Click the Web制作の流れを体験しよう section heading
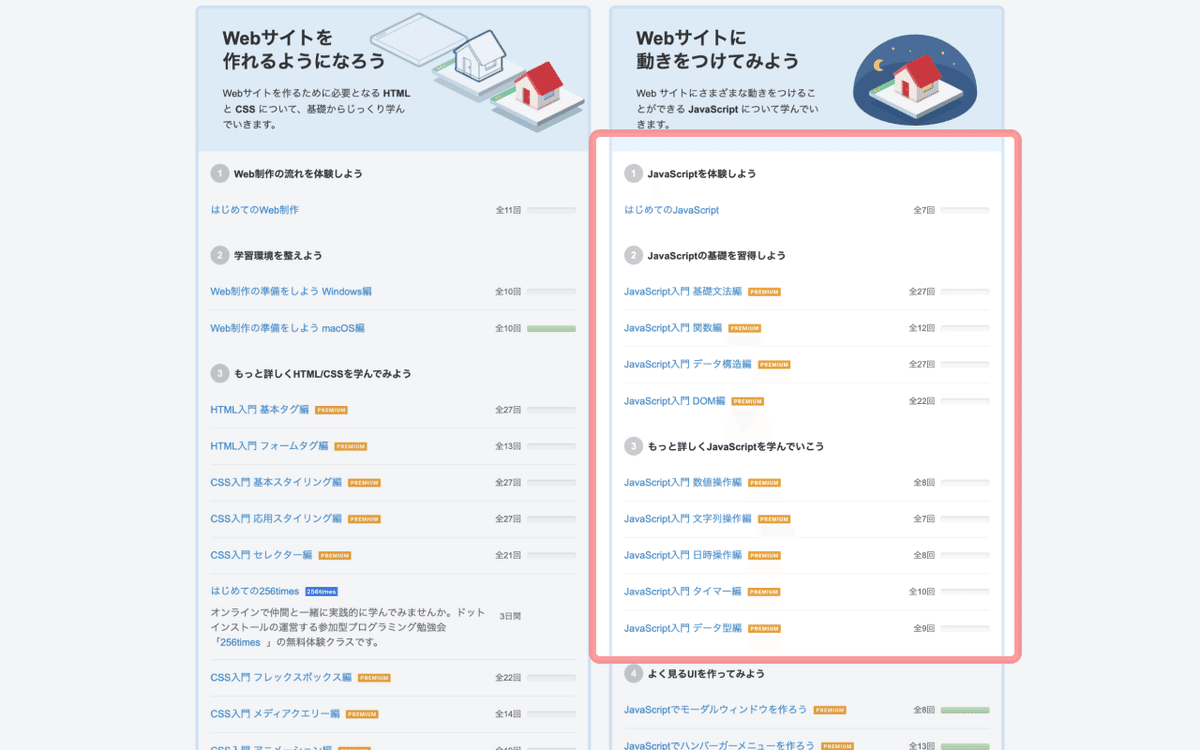This screenshot has height=750, width=1200. [298, 174]
